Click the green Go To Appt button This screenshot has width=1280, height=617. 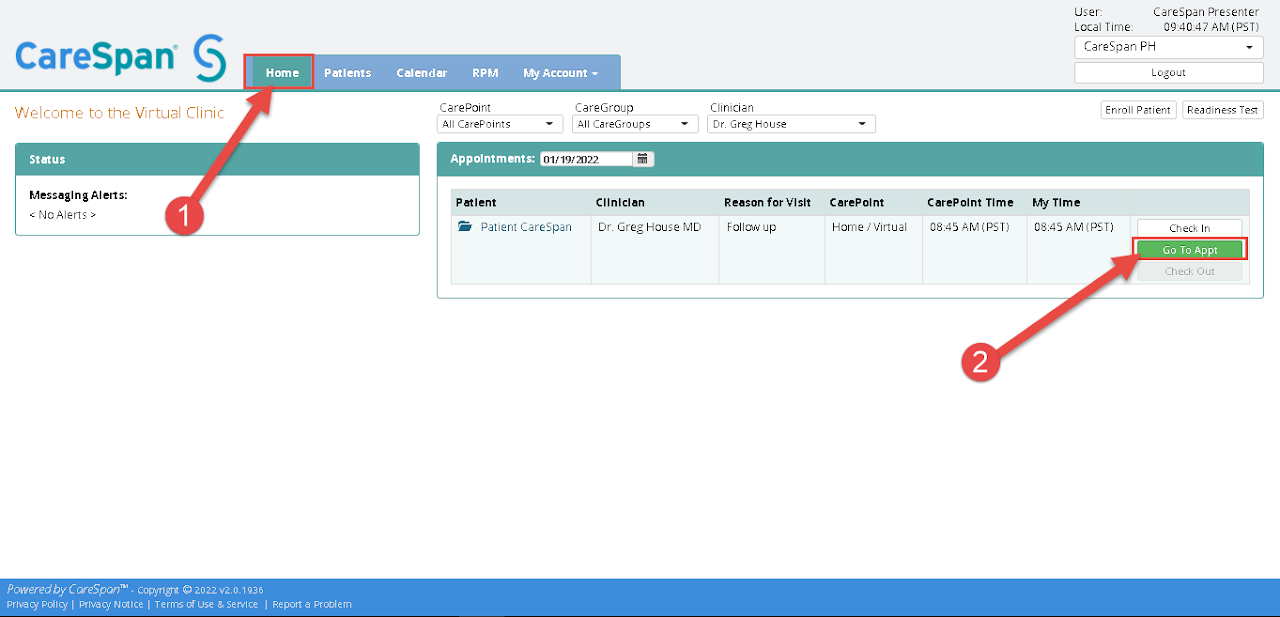(x=1189, y=250)
